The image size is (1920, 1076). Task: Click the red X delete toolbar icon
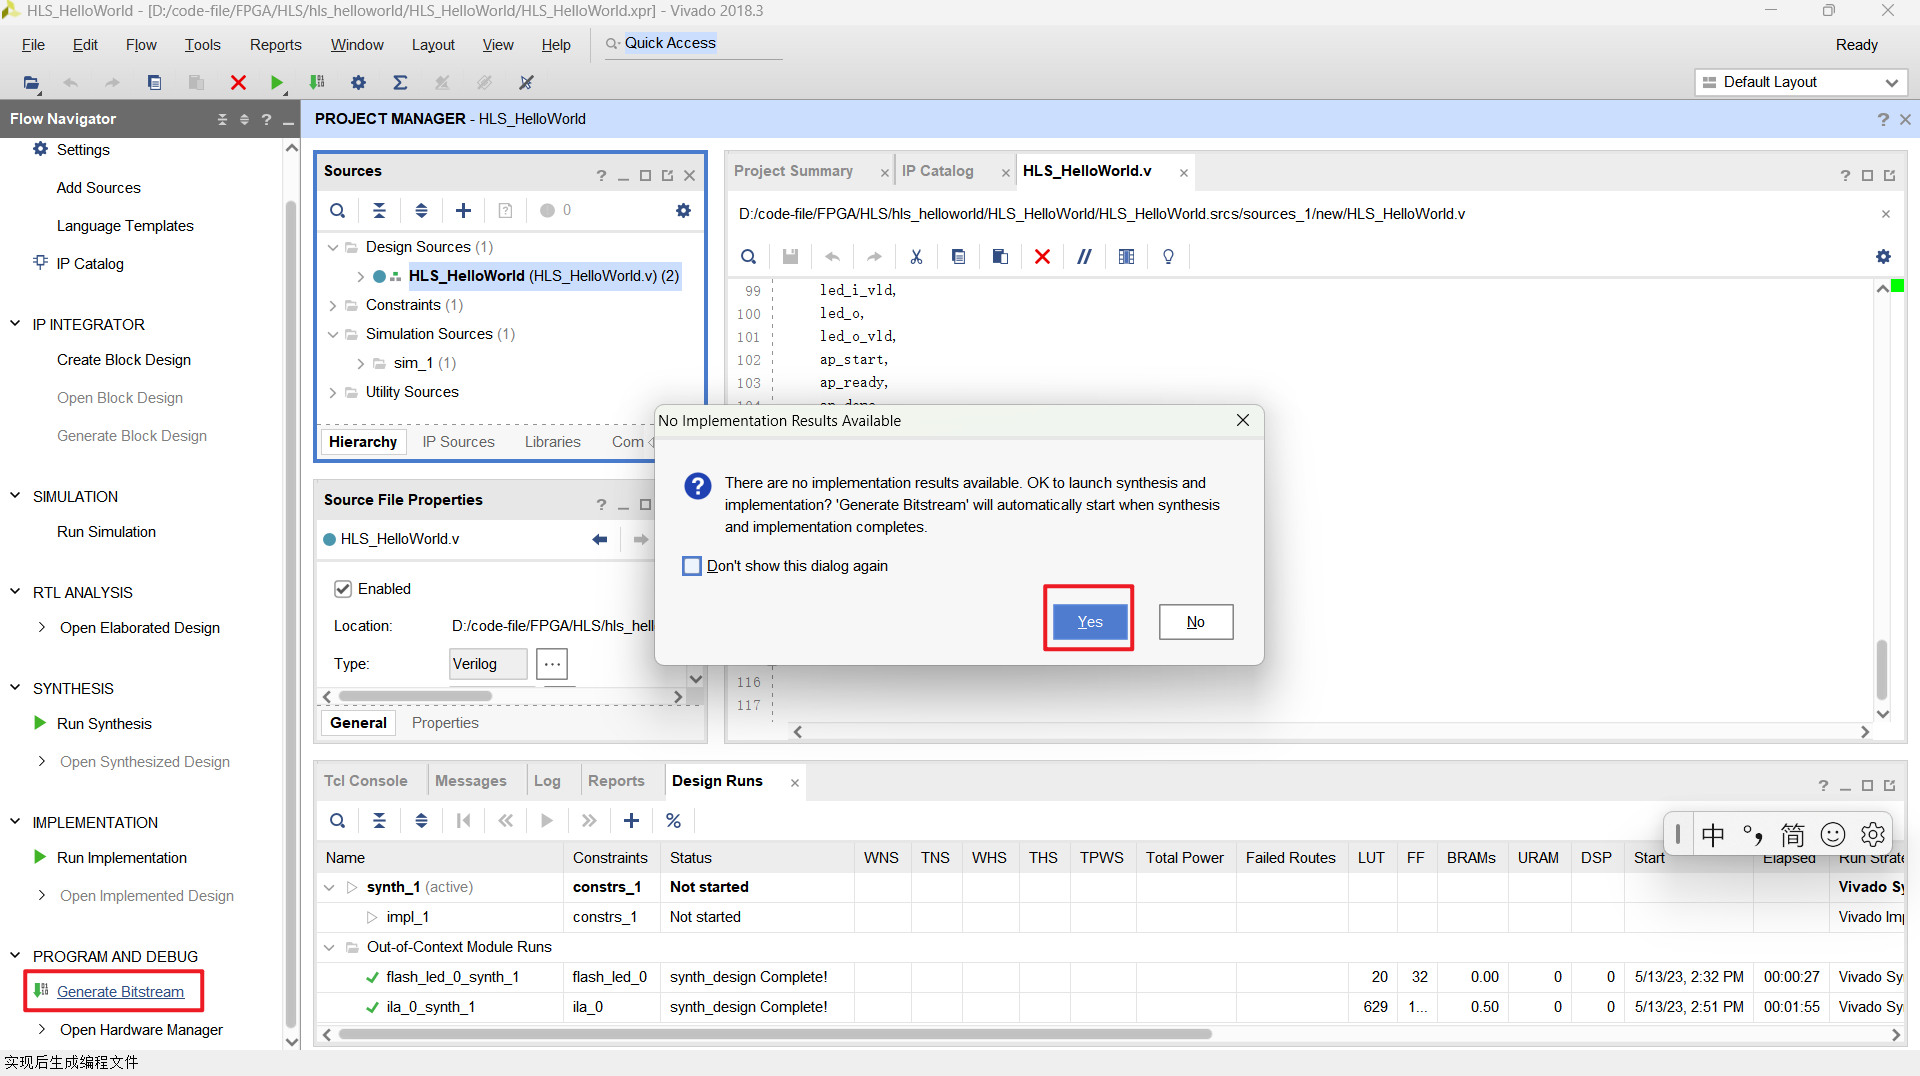click(238, 83)
